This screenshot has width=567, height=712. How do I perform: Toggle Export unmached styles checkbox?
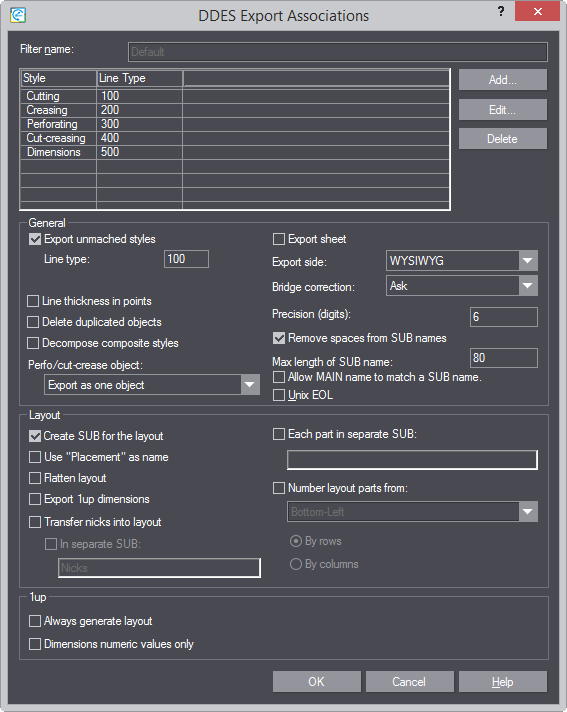(x=35, y=239)
